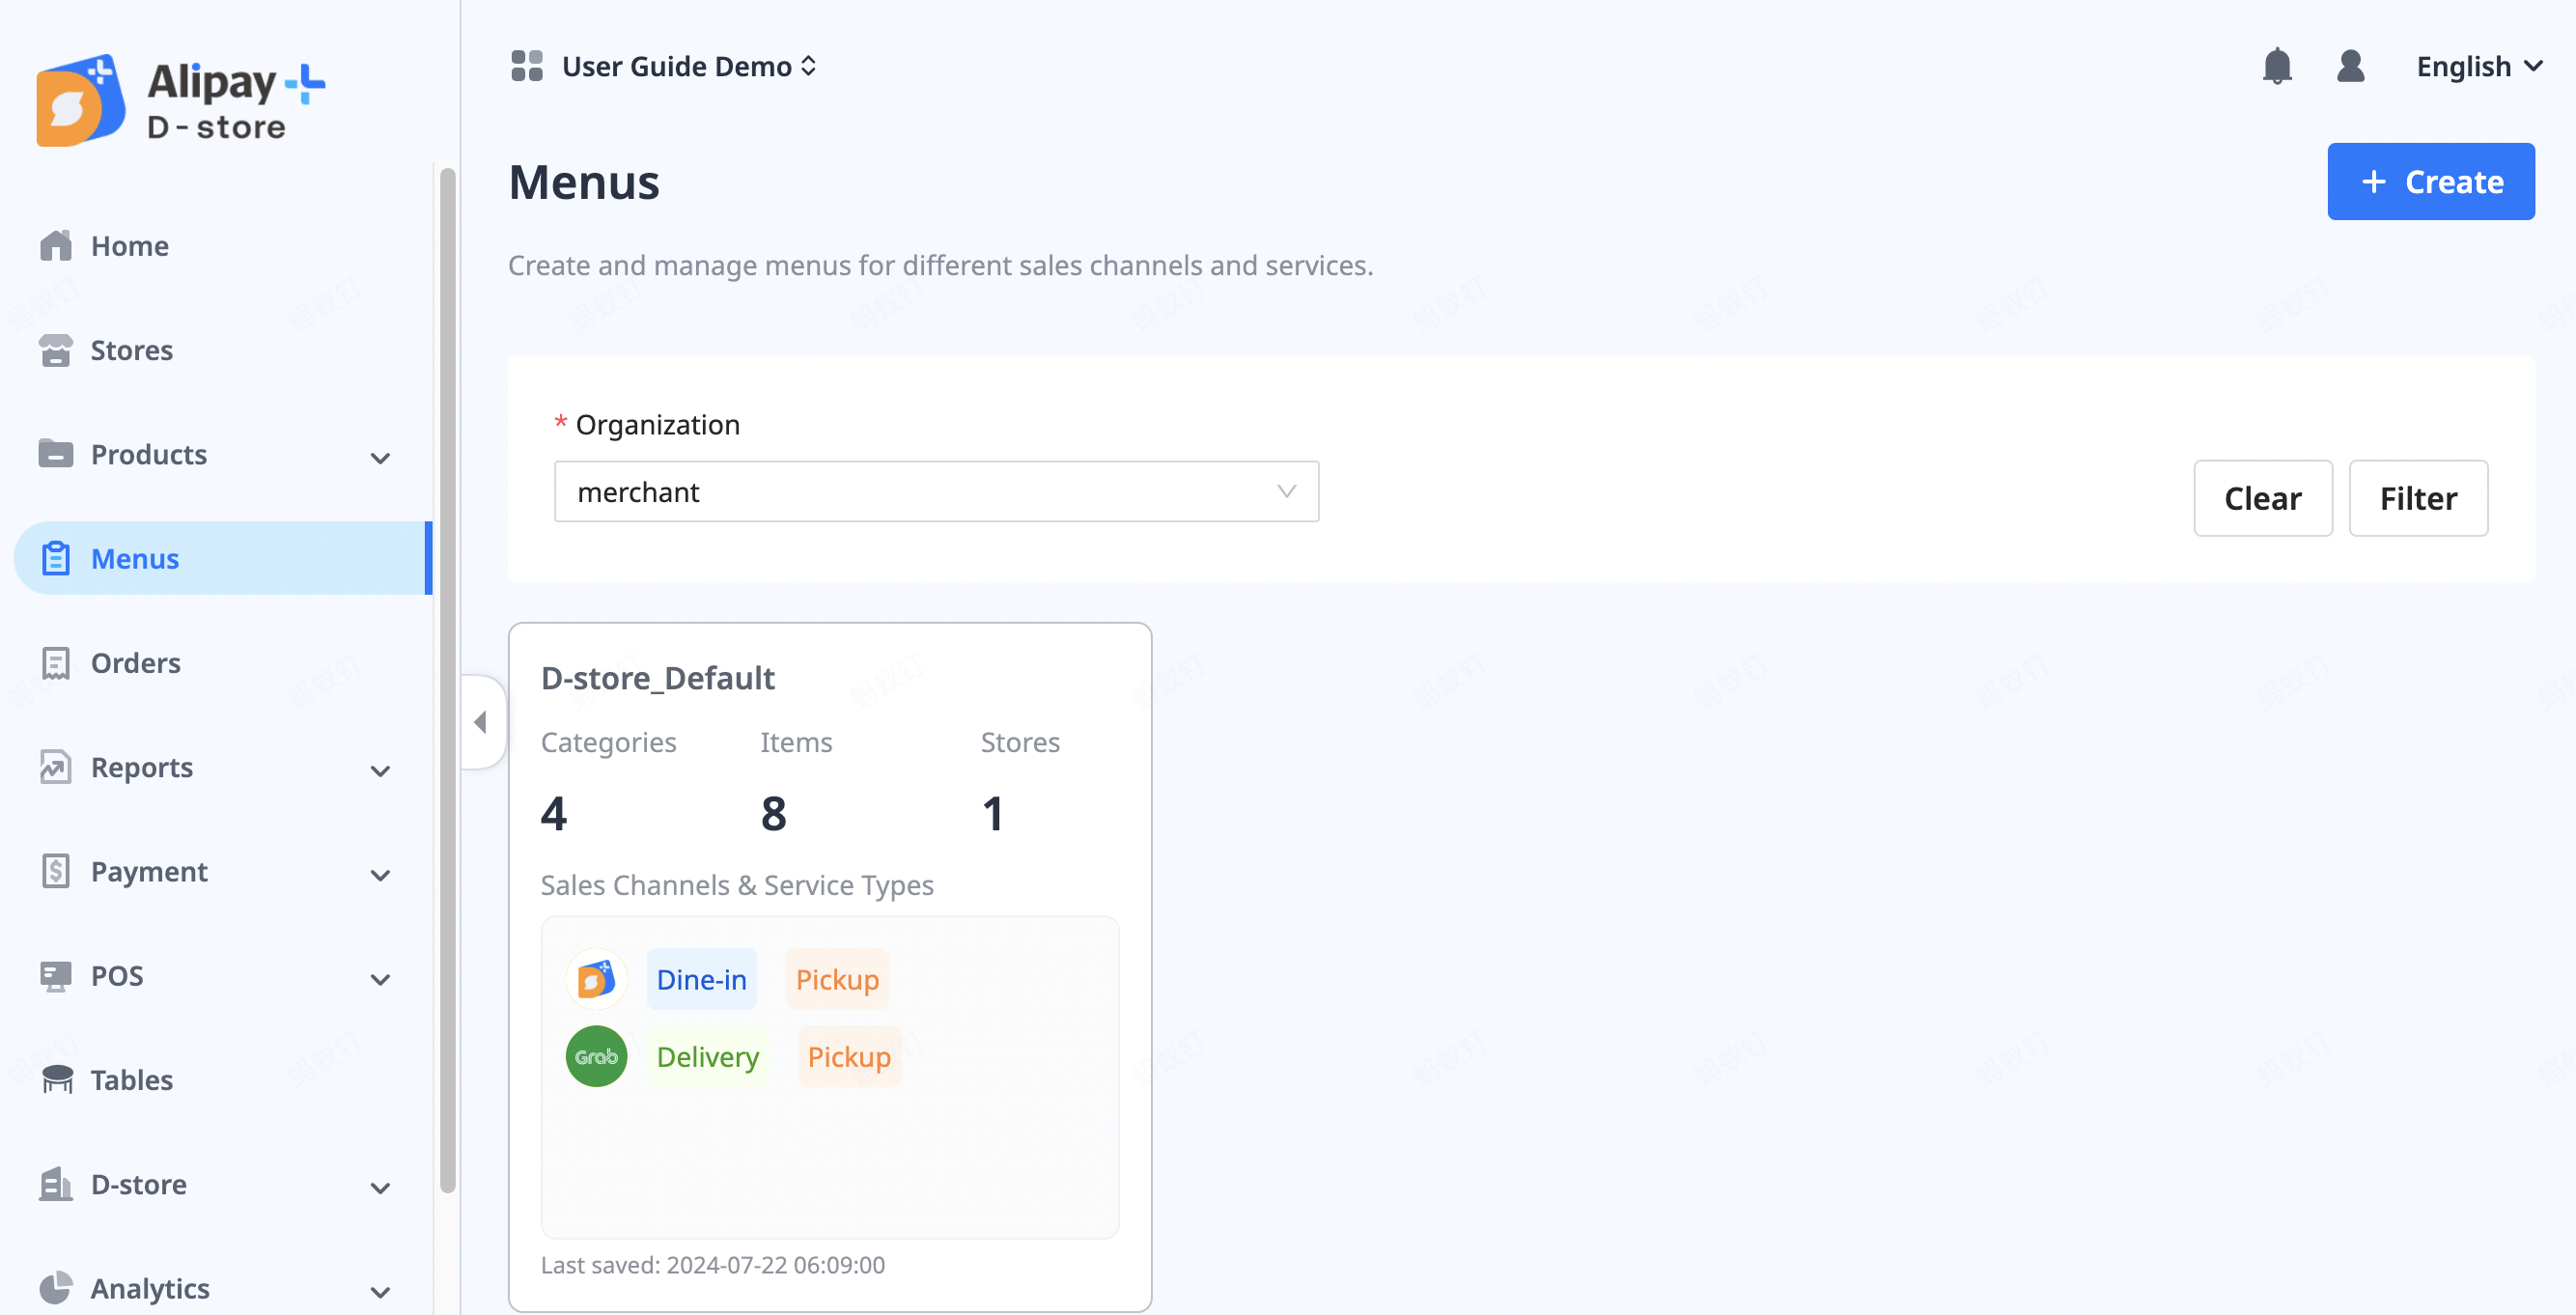The height and width of the screenshot is (1315, 2576).
Task: Expand the Products submenu chevron
Action: pyautogui.click(x=380, y=457)
